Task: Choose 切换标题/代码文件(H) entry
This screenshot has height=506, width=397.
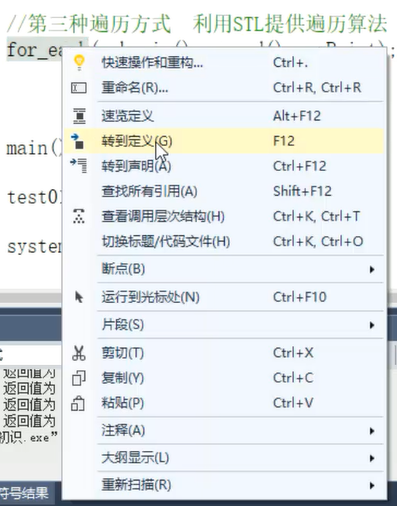Action: tap(223, 241)
